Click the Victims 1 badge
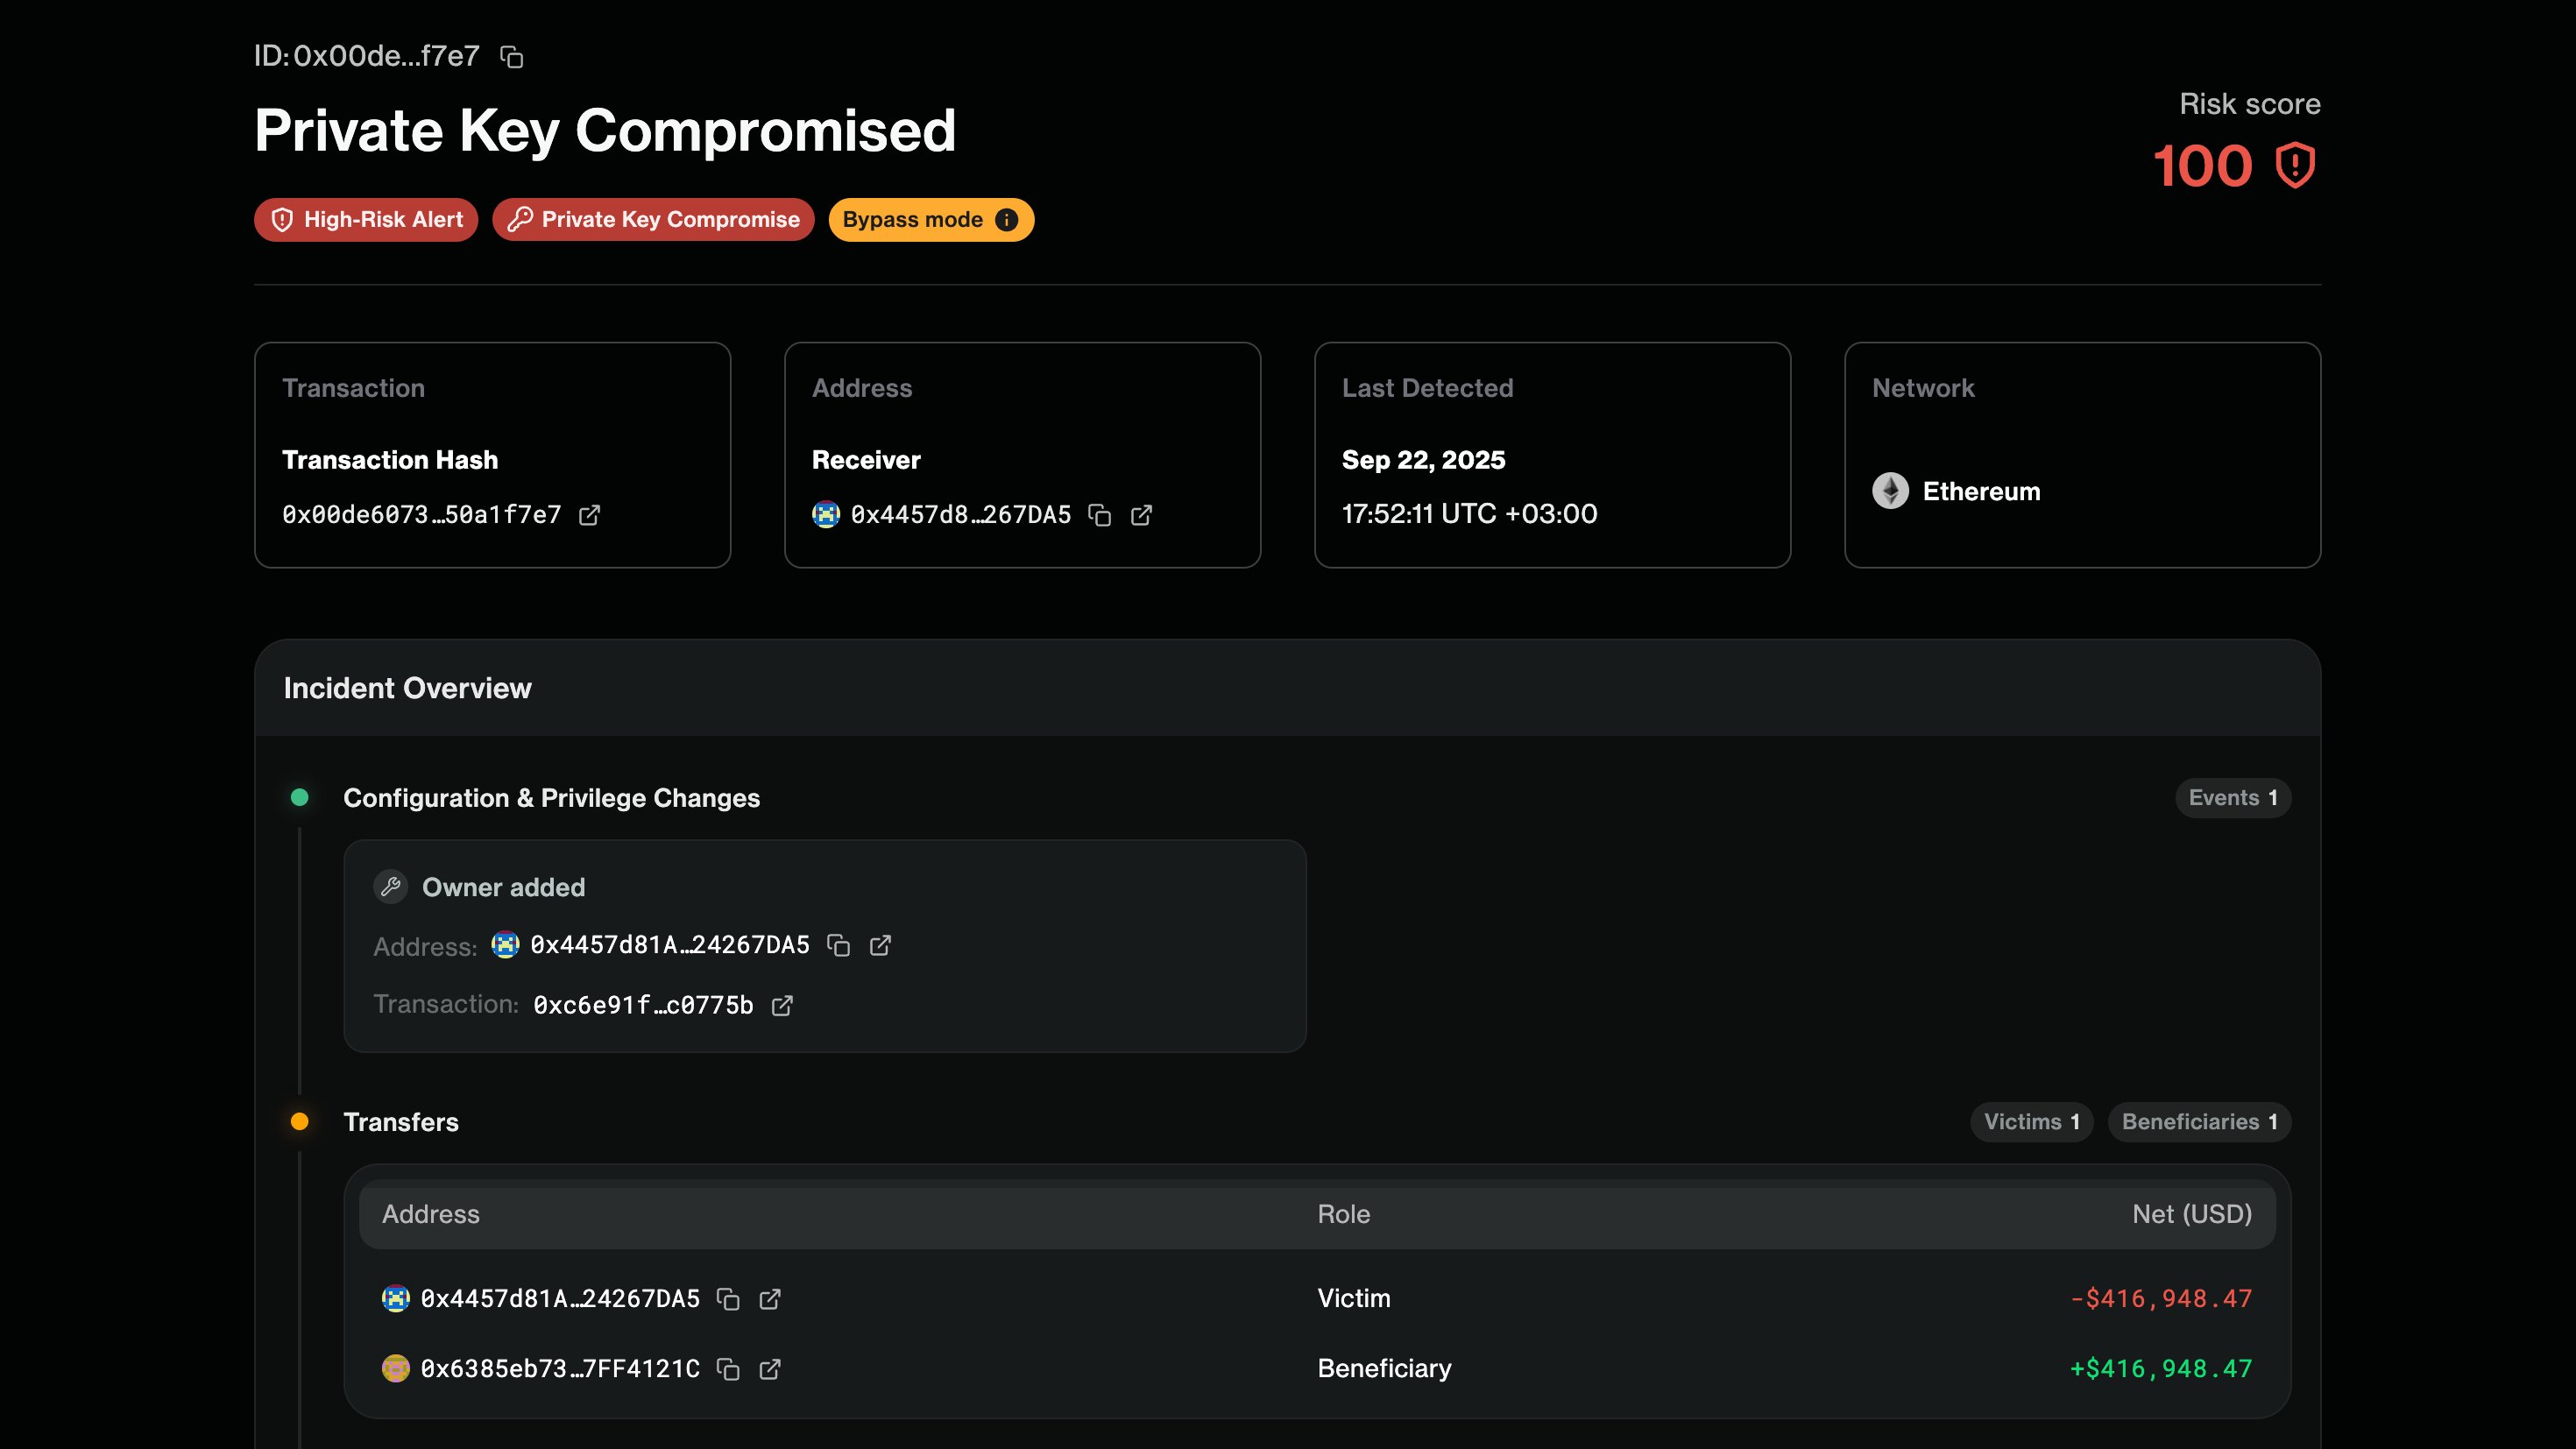This screenshot has height=1449, width=2576. [x=2031, y=1122]
